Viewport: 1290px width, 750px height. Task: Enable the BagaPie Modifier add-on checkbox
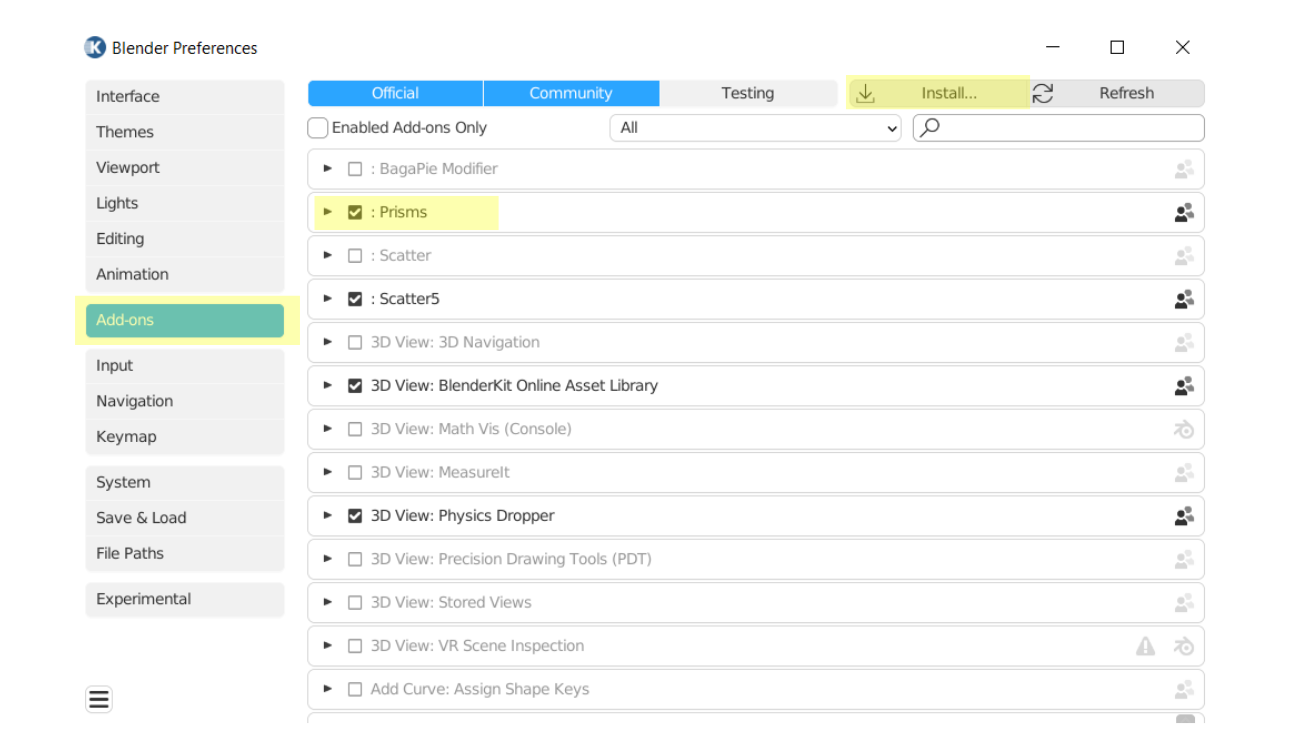(x=355, y=169)
